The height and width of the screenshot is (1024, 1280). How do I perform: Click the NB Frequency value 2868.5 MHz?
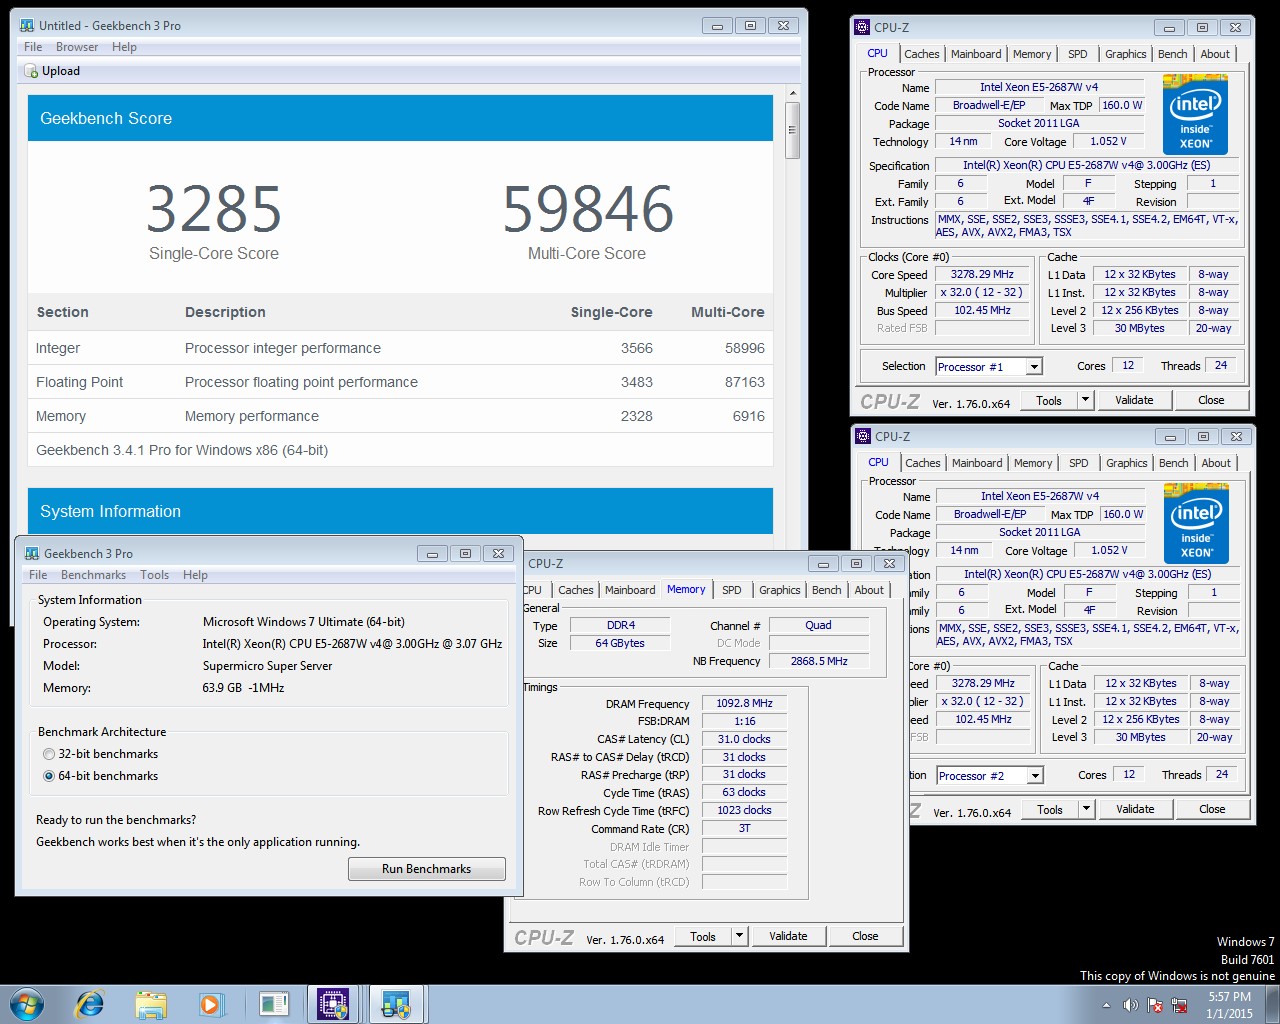tap(819, 661)
